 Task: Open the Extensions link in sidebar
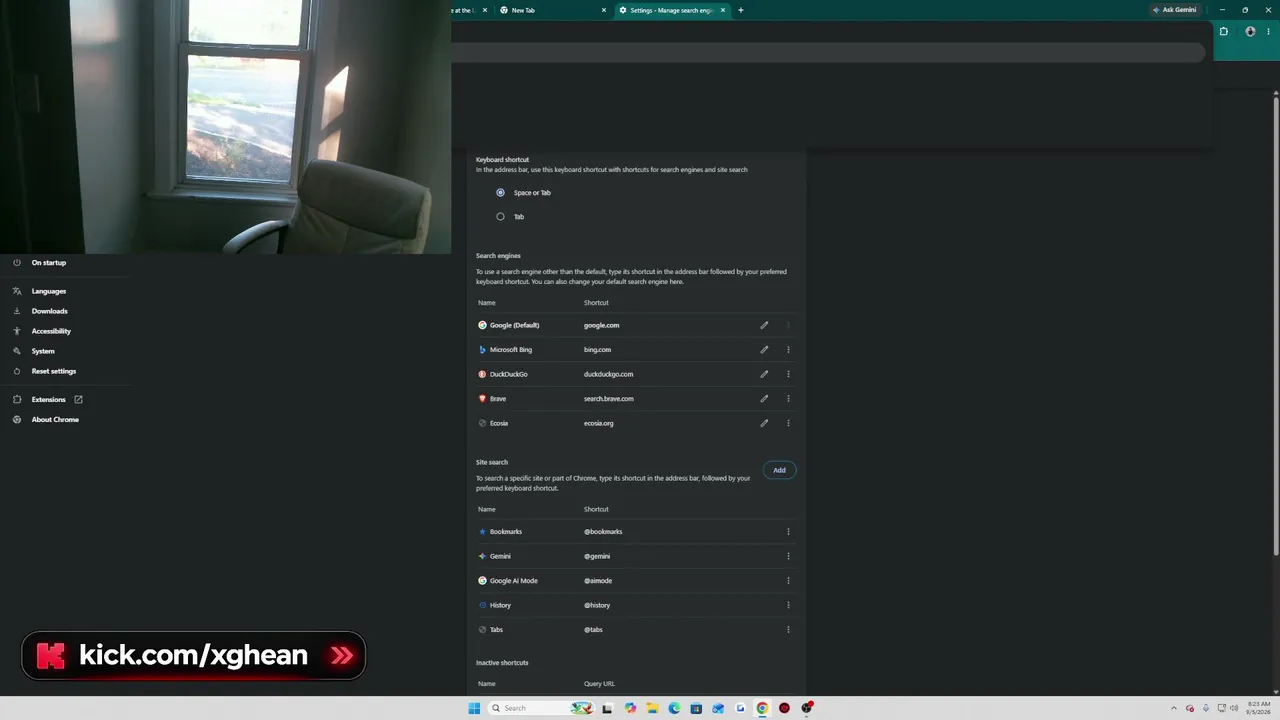(49, 399)
